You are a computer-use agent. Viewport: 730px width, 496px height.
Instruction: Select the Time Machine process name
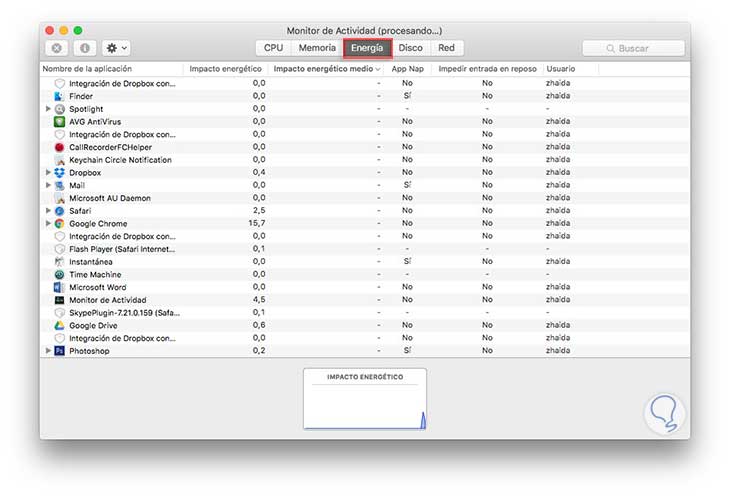95,274
